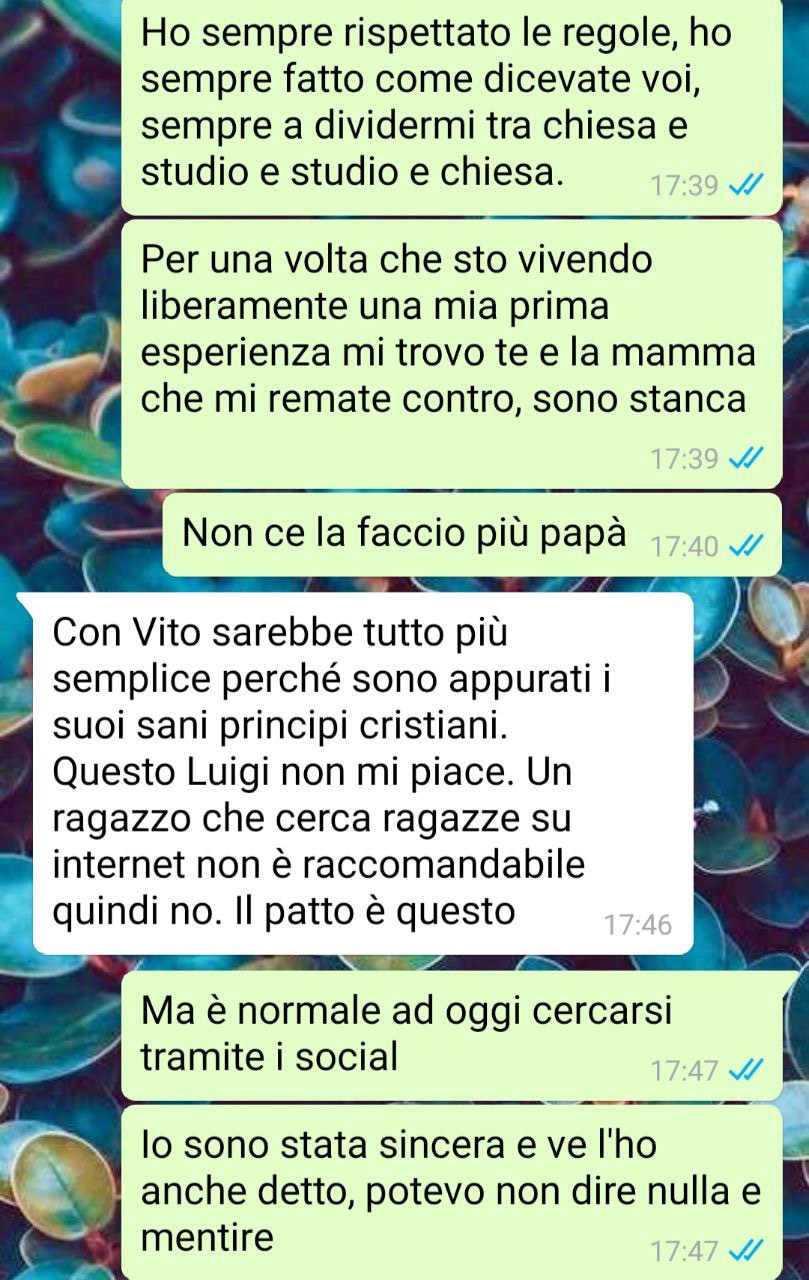Tap the 17:39 timestamp under 'sono stanca'

point(684,459)
